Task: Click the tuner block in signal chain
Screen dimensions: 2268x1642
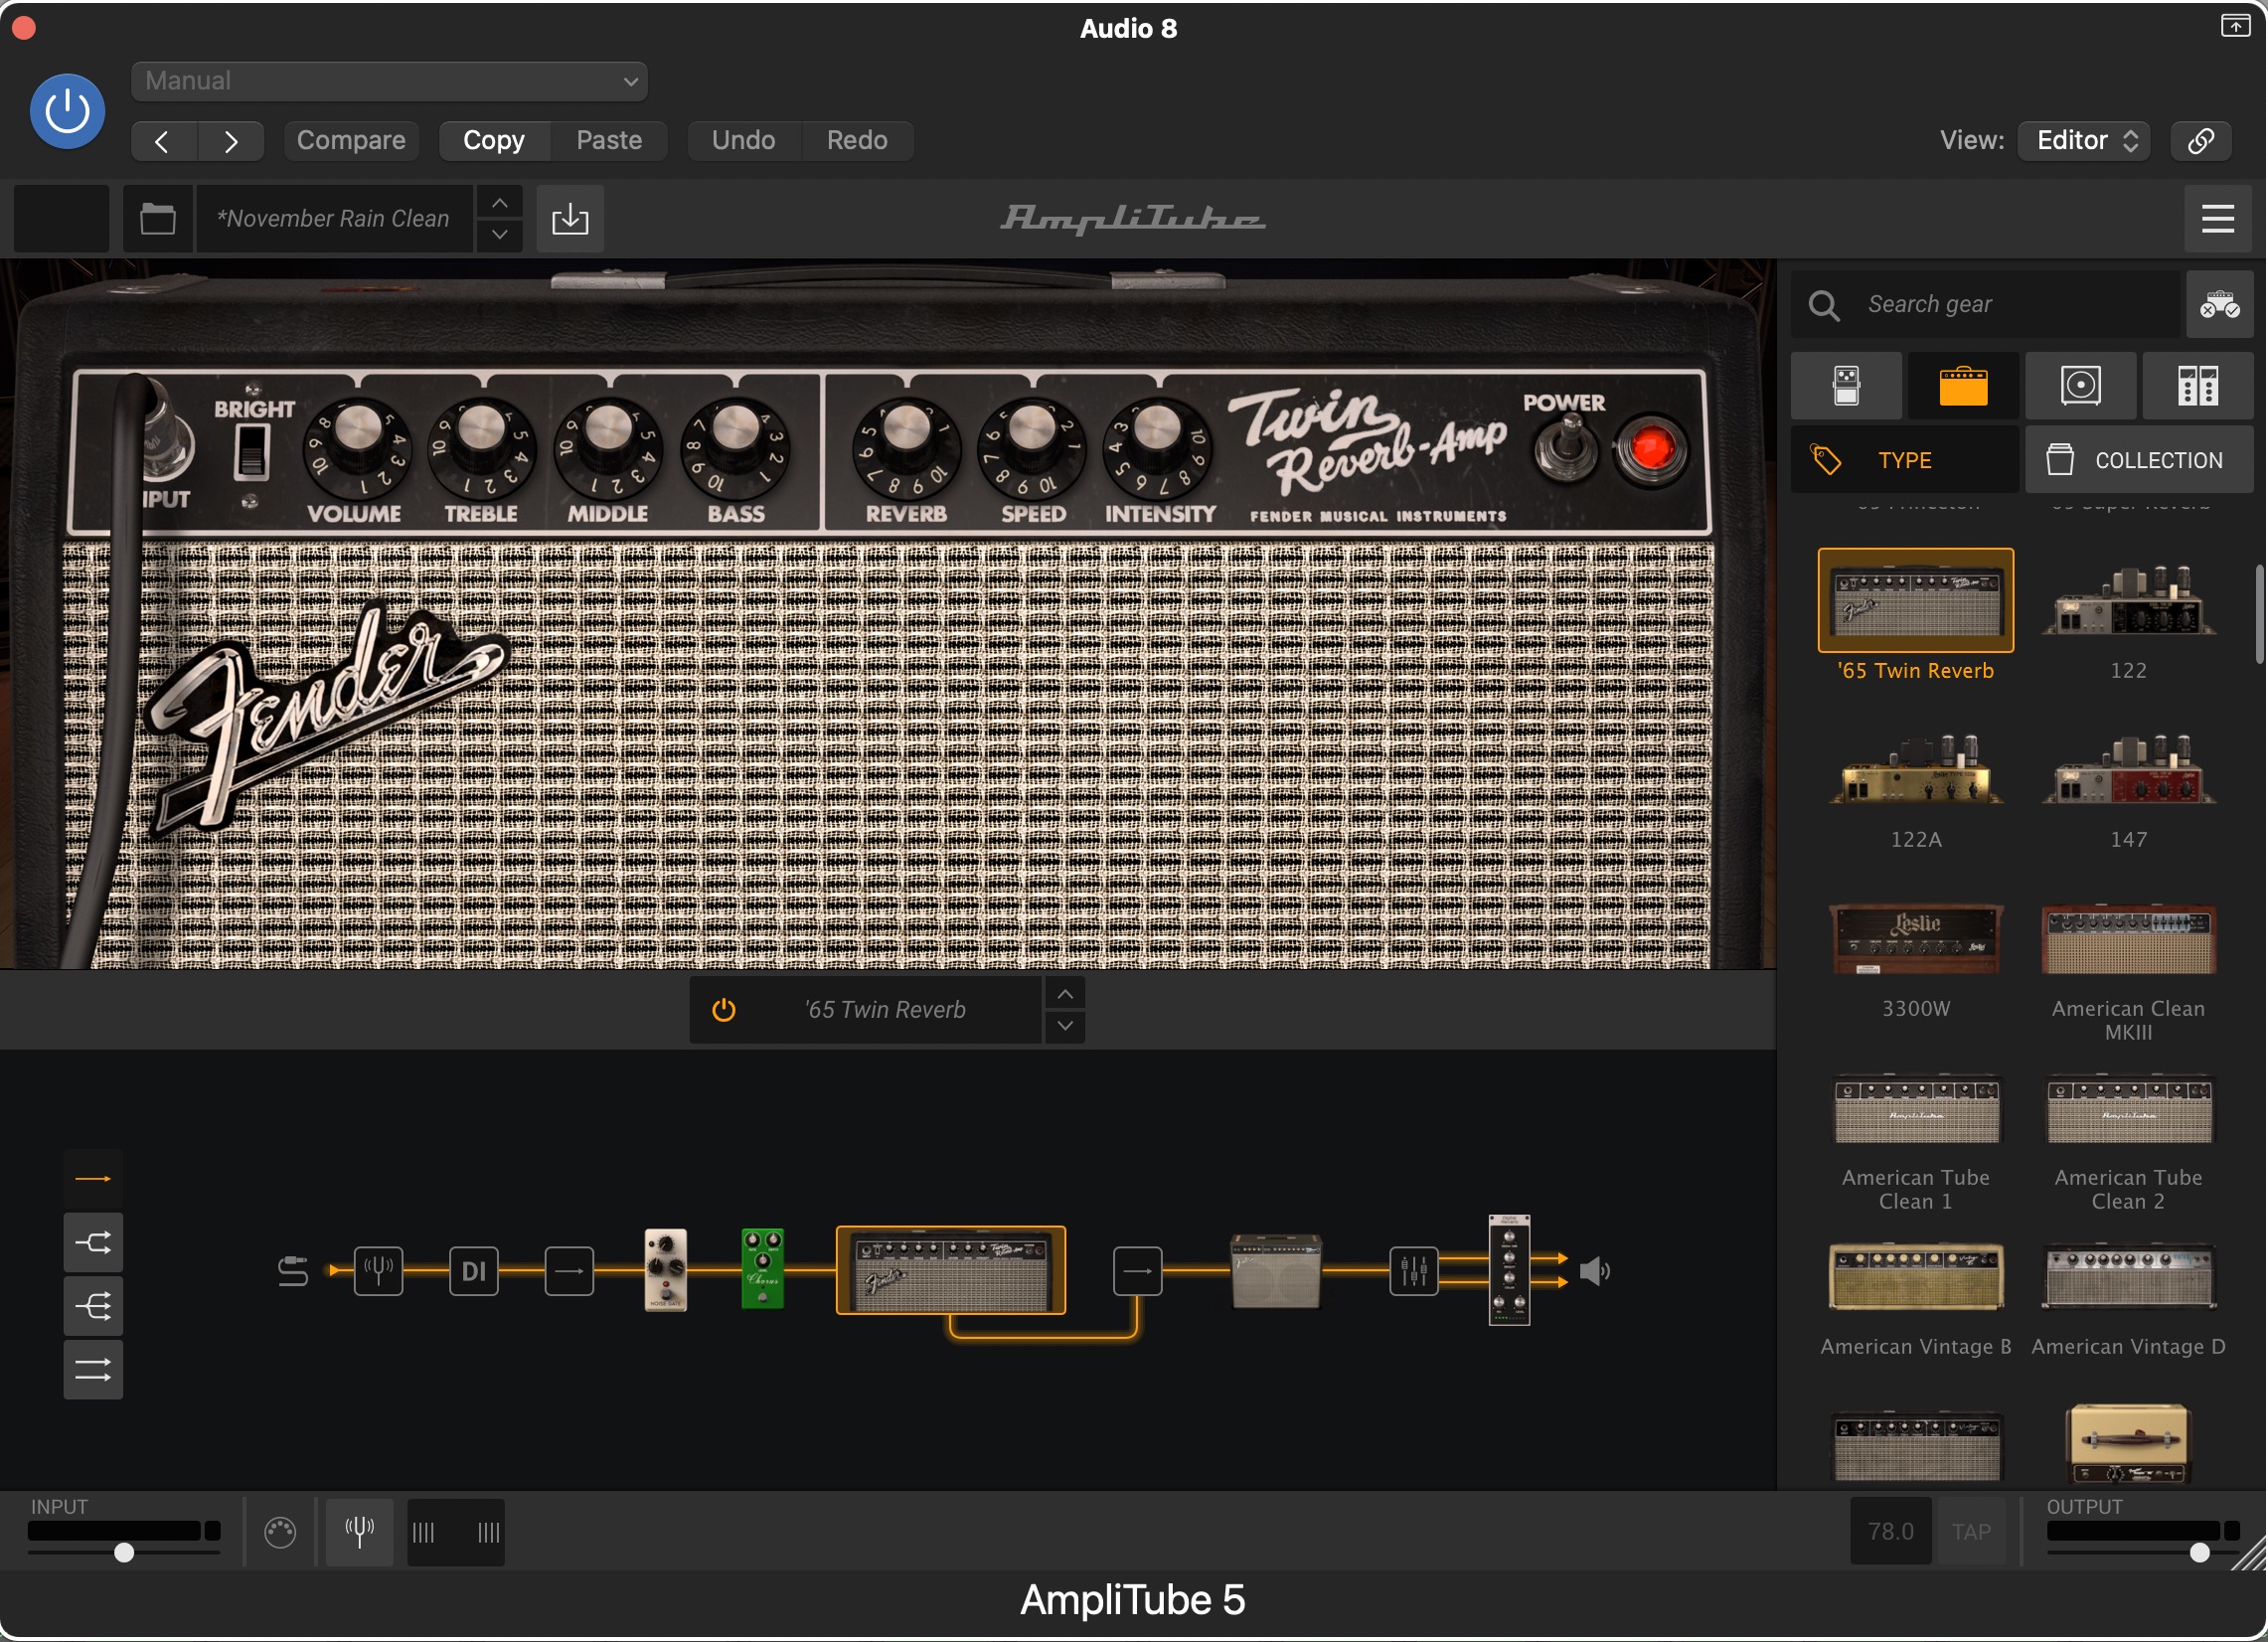Action: pos(379,1272)
